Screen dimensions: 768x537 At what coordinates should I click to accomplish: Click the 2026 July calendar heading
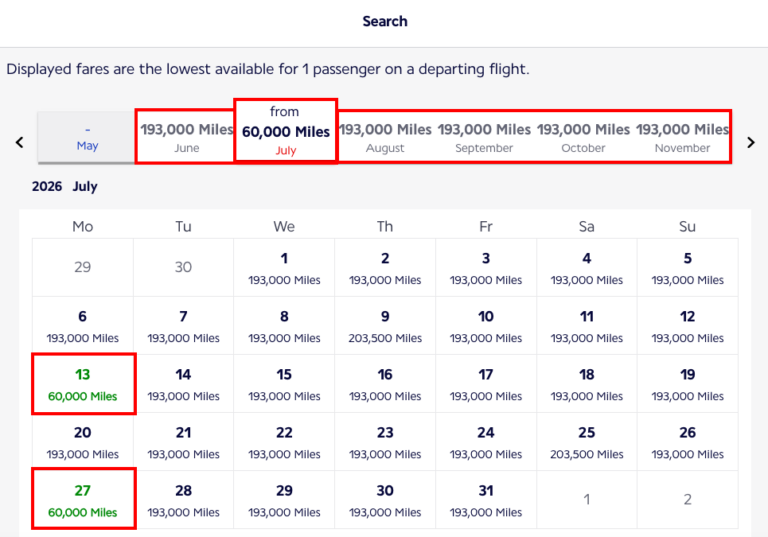[65, 187]
